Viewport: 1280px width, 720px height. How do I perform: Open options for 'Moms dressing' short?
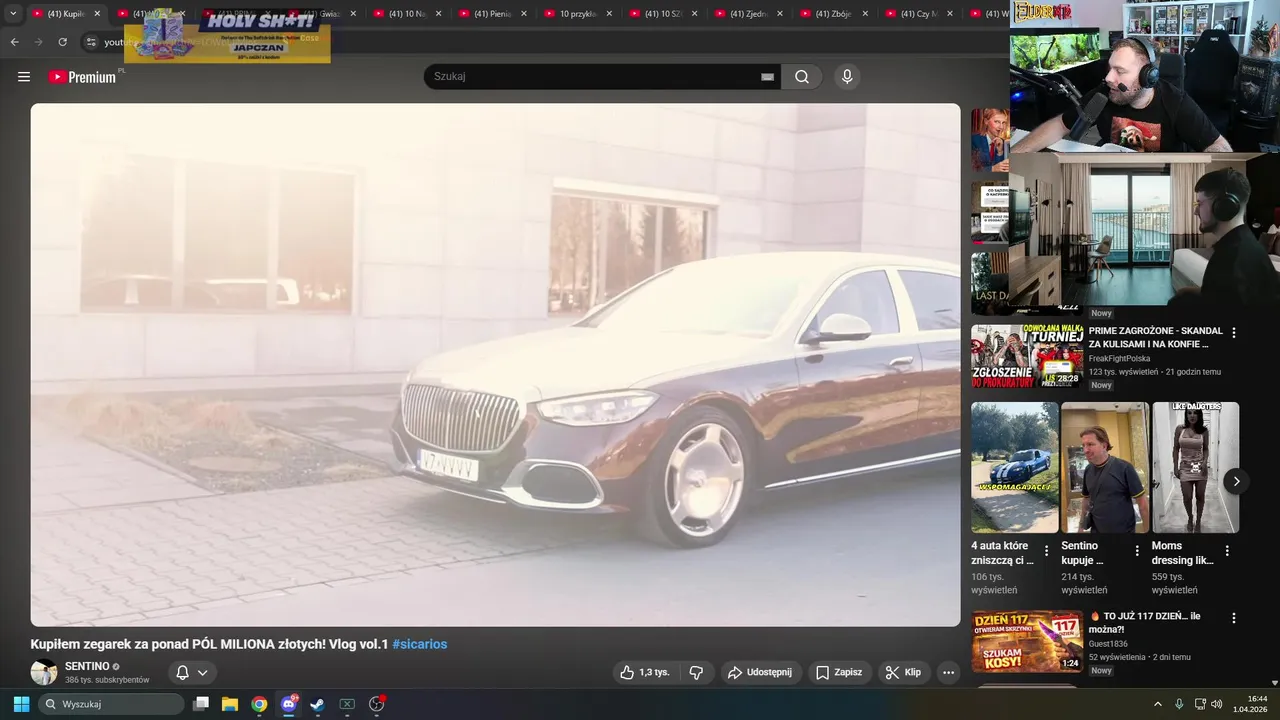click(x=1227, y=551)
